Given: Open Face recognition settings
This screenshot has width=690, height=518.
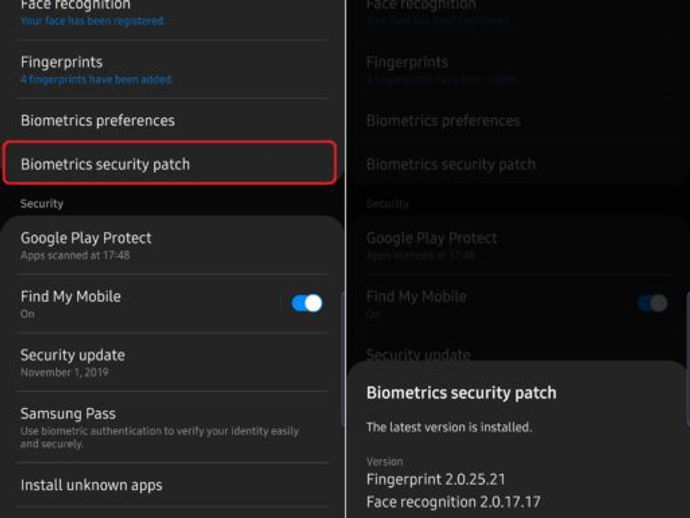Looking at the screenshot, I should [x=76, y=6].
